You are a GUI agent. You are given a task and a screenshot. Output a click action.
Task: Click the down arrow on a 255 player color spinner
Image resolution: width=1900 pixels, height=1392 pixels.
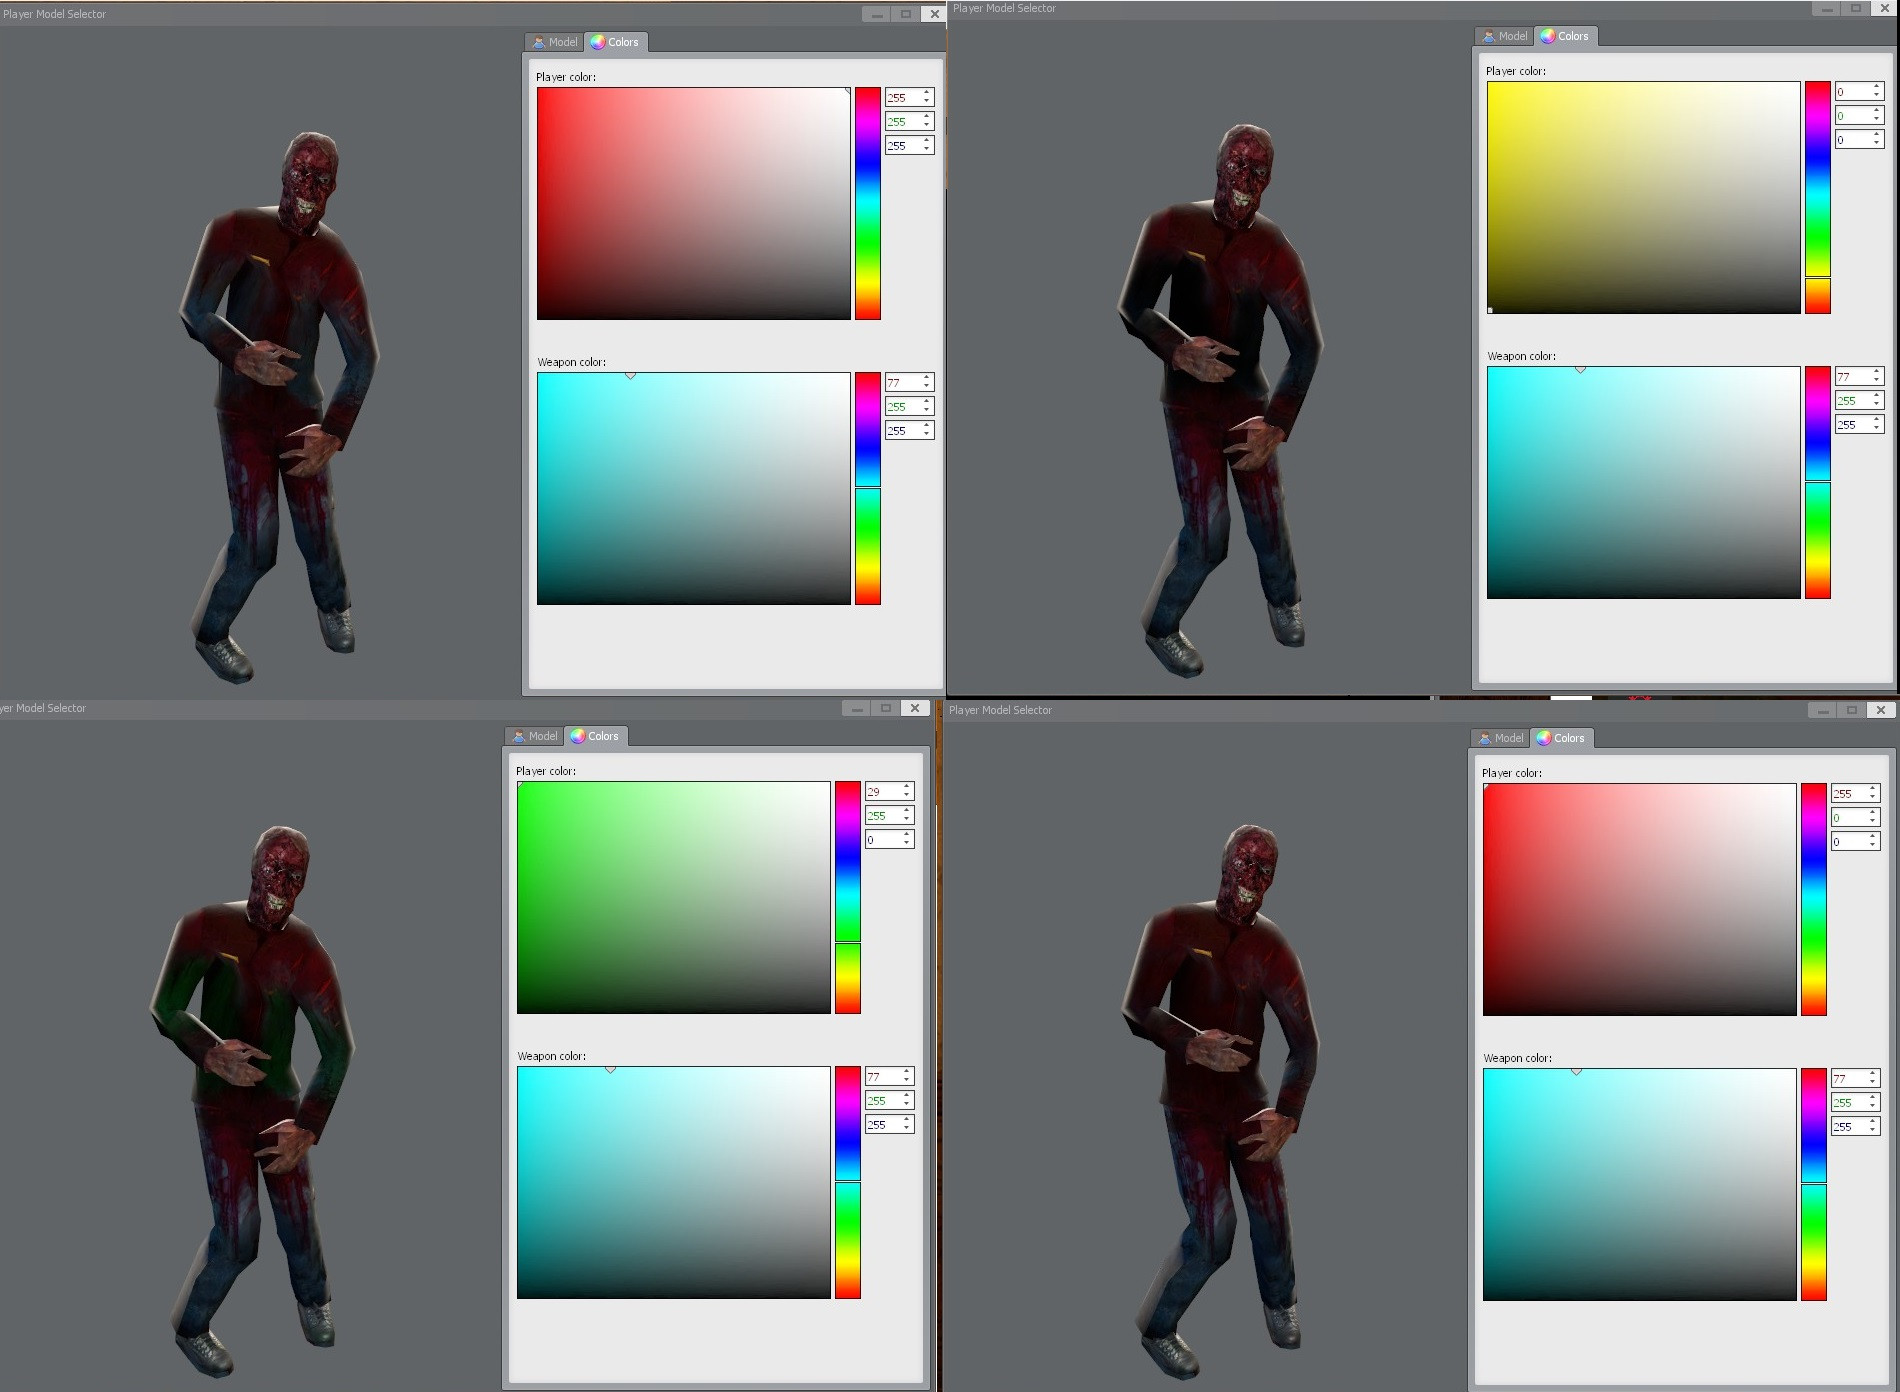pos(925,102)
